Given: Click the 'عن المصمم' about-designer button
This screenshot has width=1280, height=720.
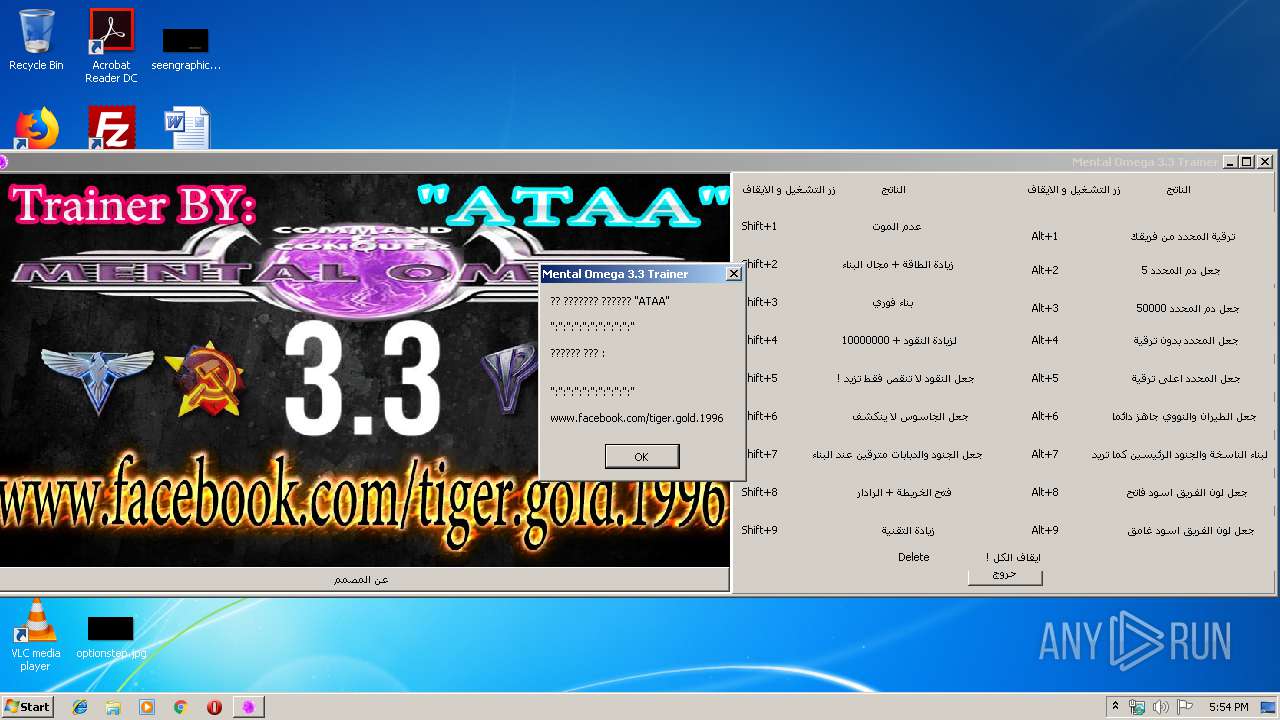Looking at the screenshot, I should pyautogui.click(x=362, y=579).
